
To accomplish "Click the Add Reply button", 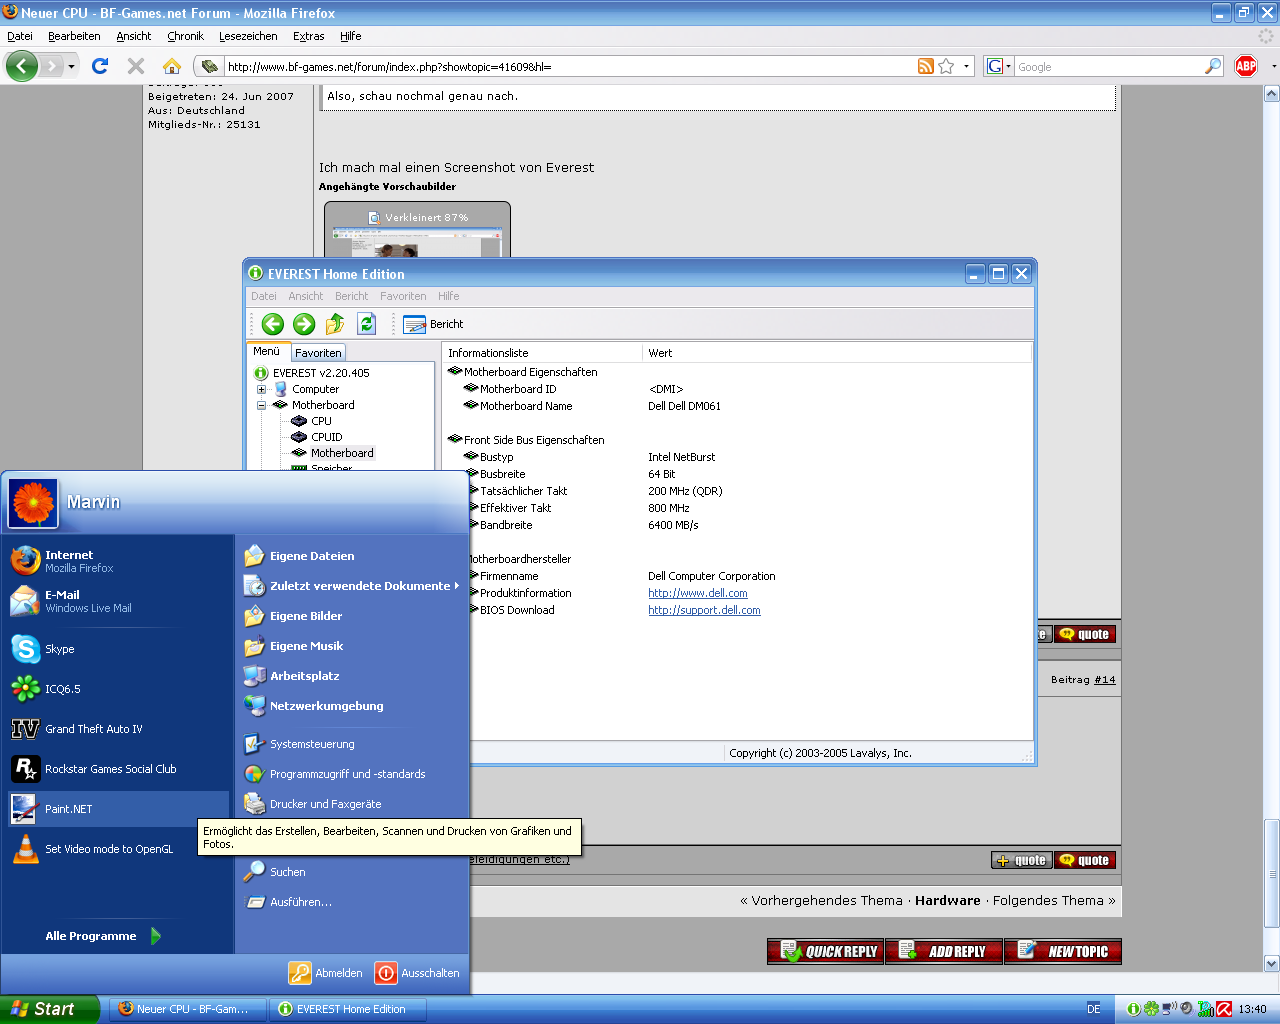I will (x=944, y=951).
